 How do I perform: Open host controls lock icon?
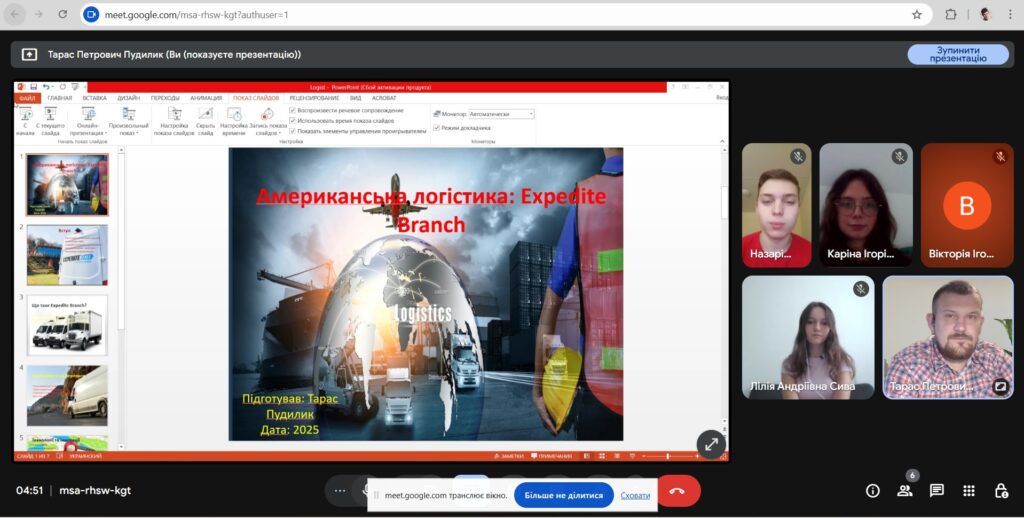tap(1001, 491)
